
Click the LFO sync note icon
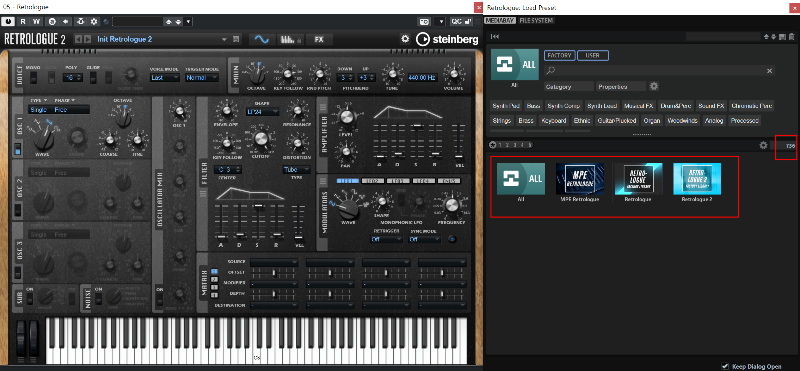point(452,239)
